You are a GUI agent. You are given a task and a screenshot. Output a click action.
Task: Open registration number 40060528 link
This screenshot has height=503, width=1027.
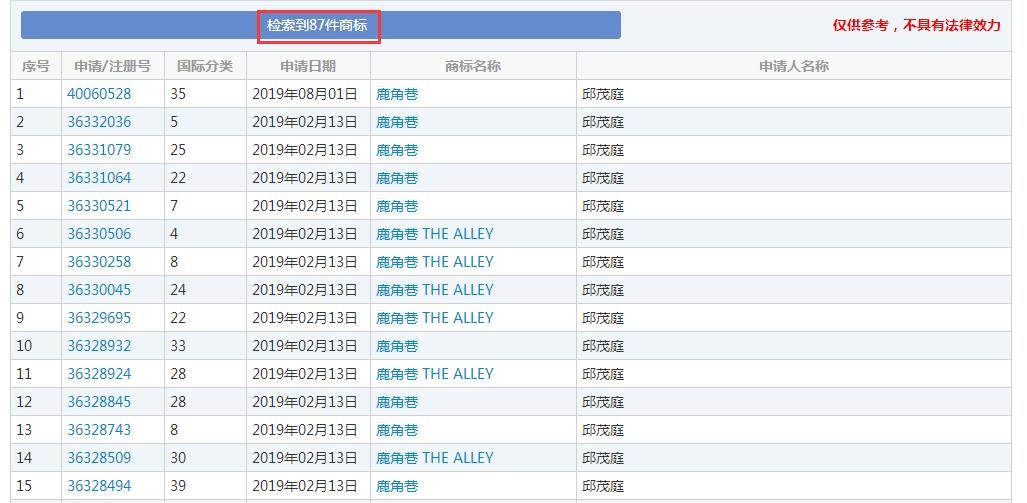pos(99,94)
